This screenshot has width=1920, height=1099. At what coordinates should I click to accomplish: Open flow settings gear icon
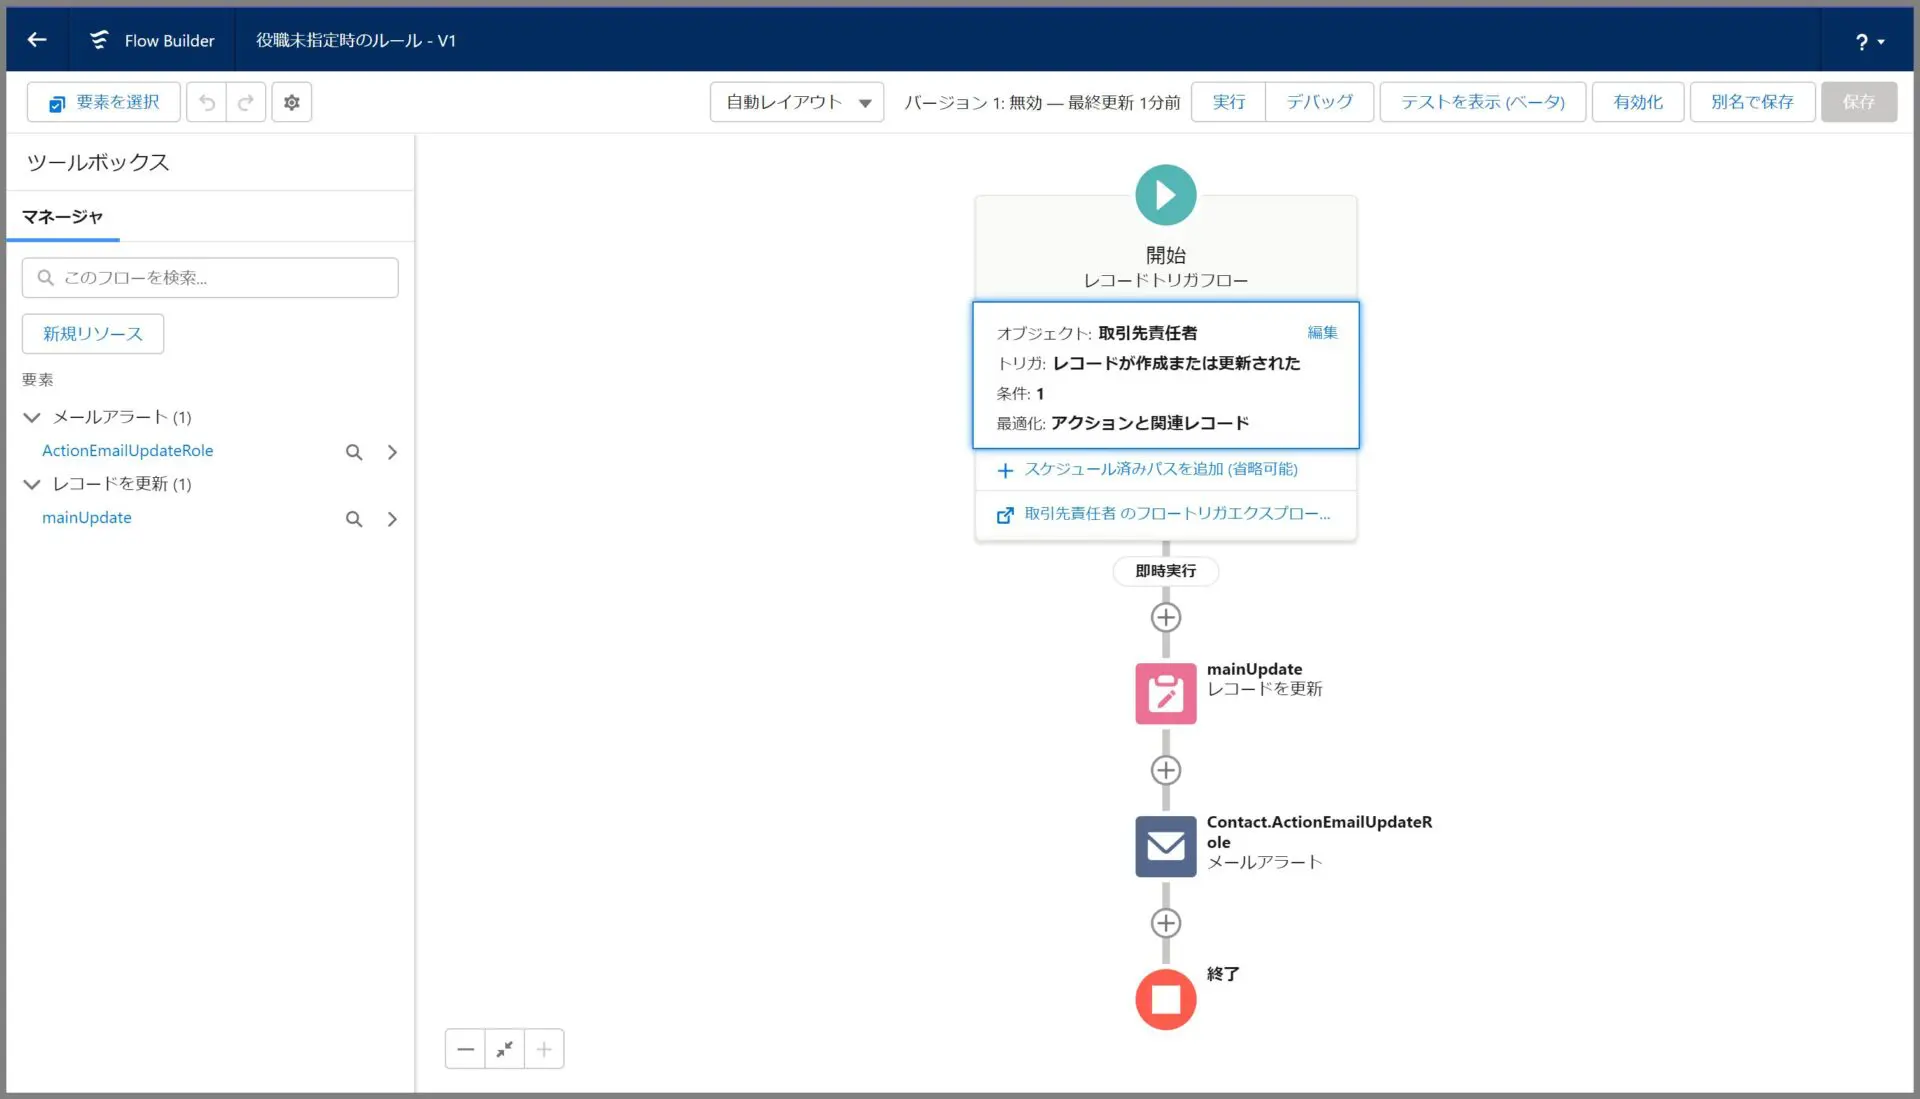click(x=292, y=102)
